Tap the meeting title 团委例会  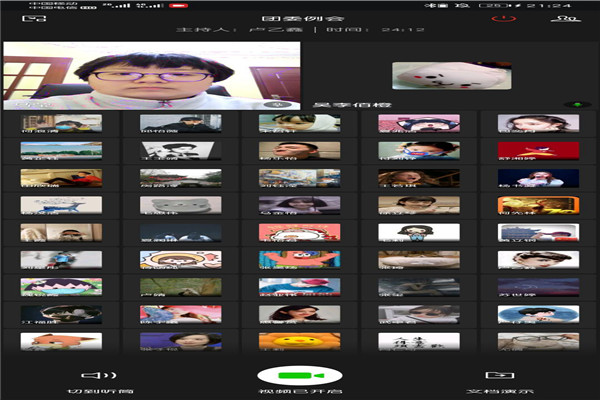(x=299, y=16)
